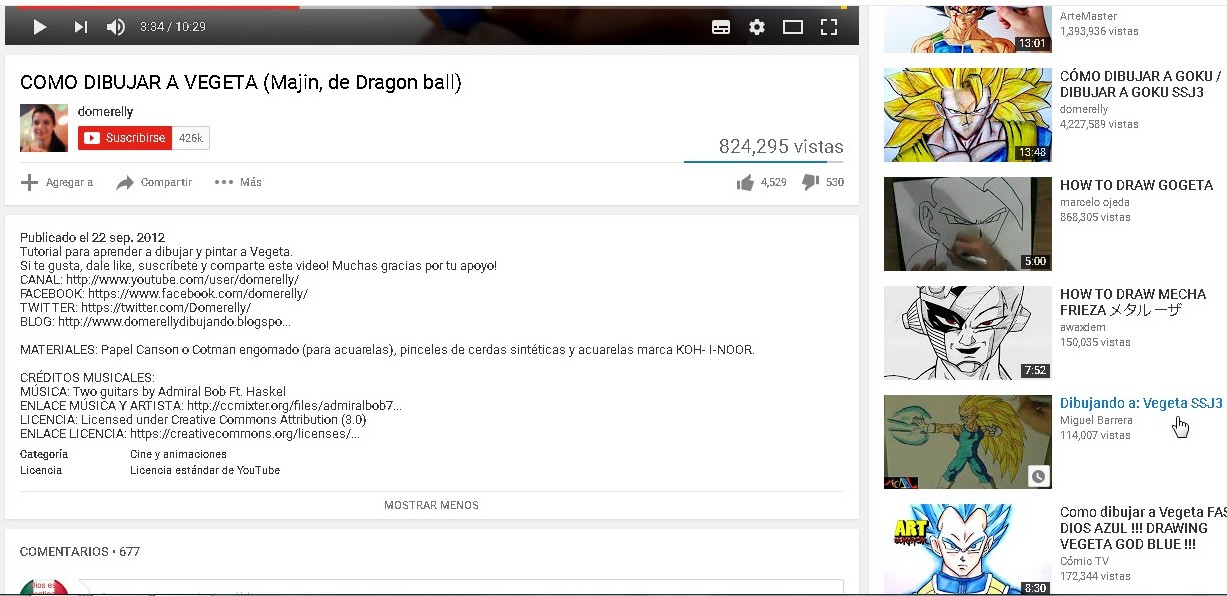Click the red Suscribirse button
Image resolution: width=1227 pixels, height=596 pixels.
[125, 138]
